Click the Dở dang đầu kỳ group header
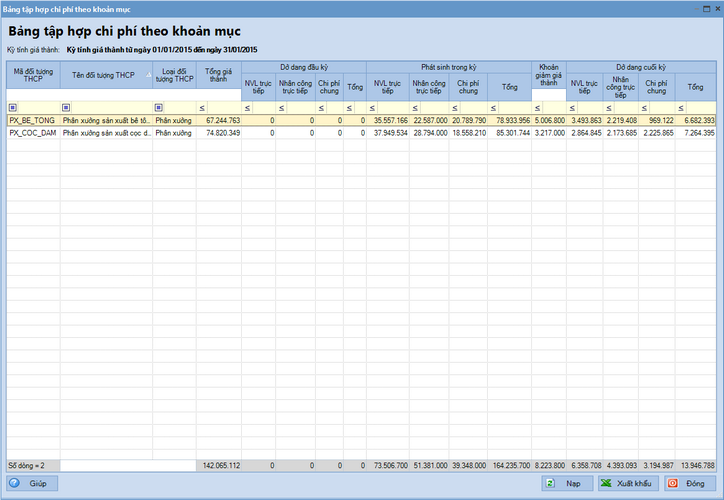The width and height of the screenshot is (724, 500). 304,67
